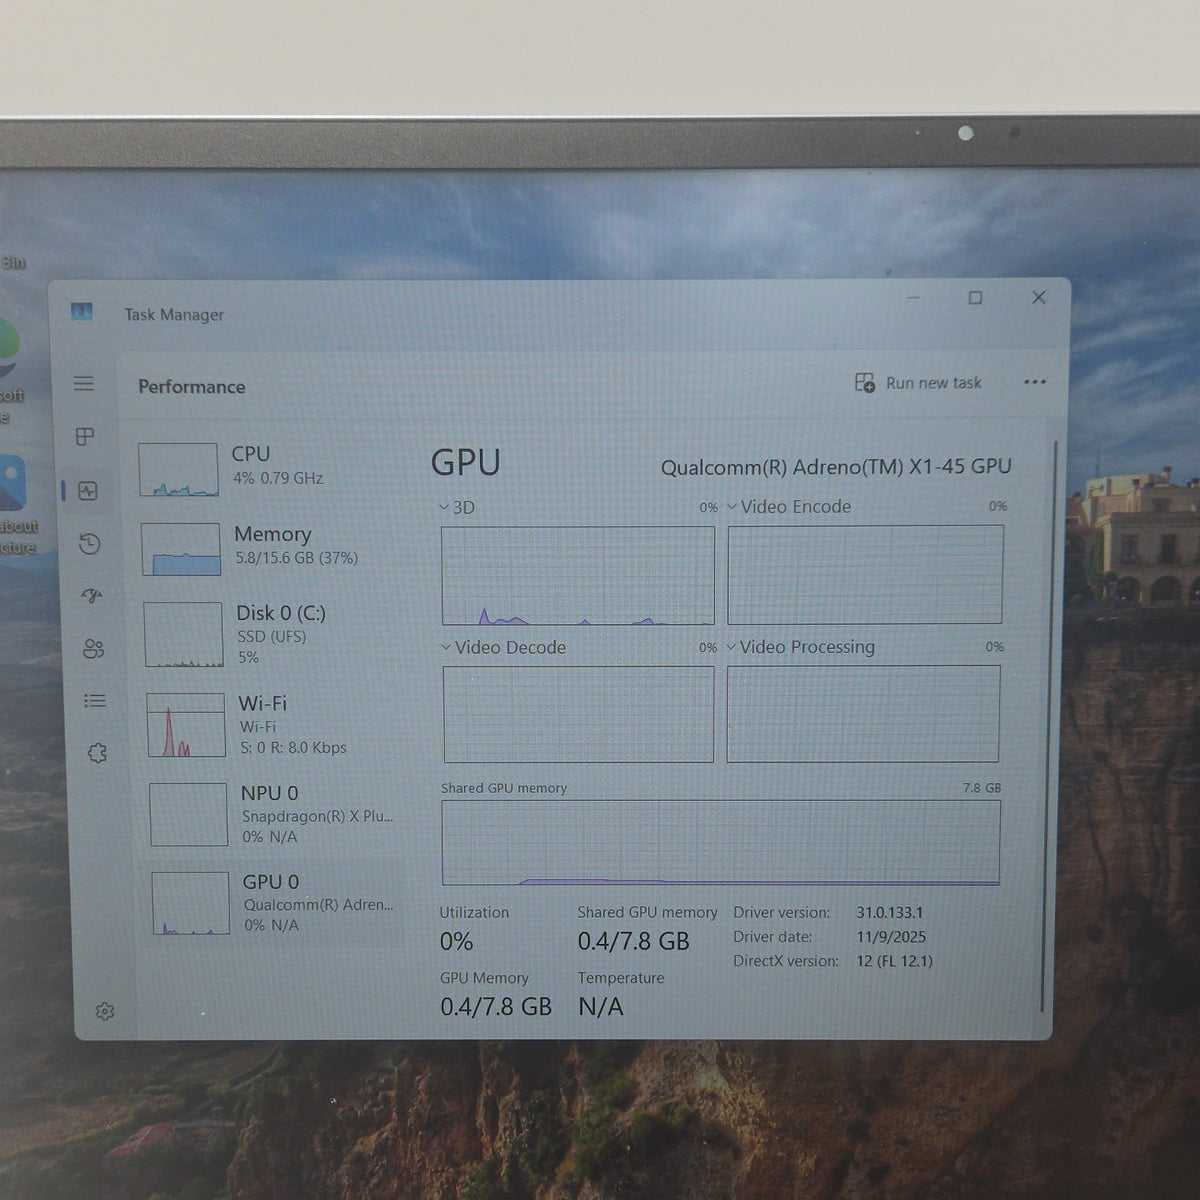This screenshot has height=1200, width=1200.
Task: Click the Performance page heading
Action: point(191,387)
